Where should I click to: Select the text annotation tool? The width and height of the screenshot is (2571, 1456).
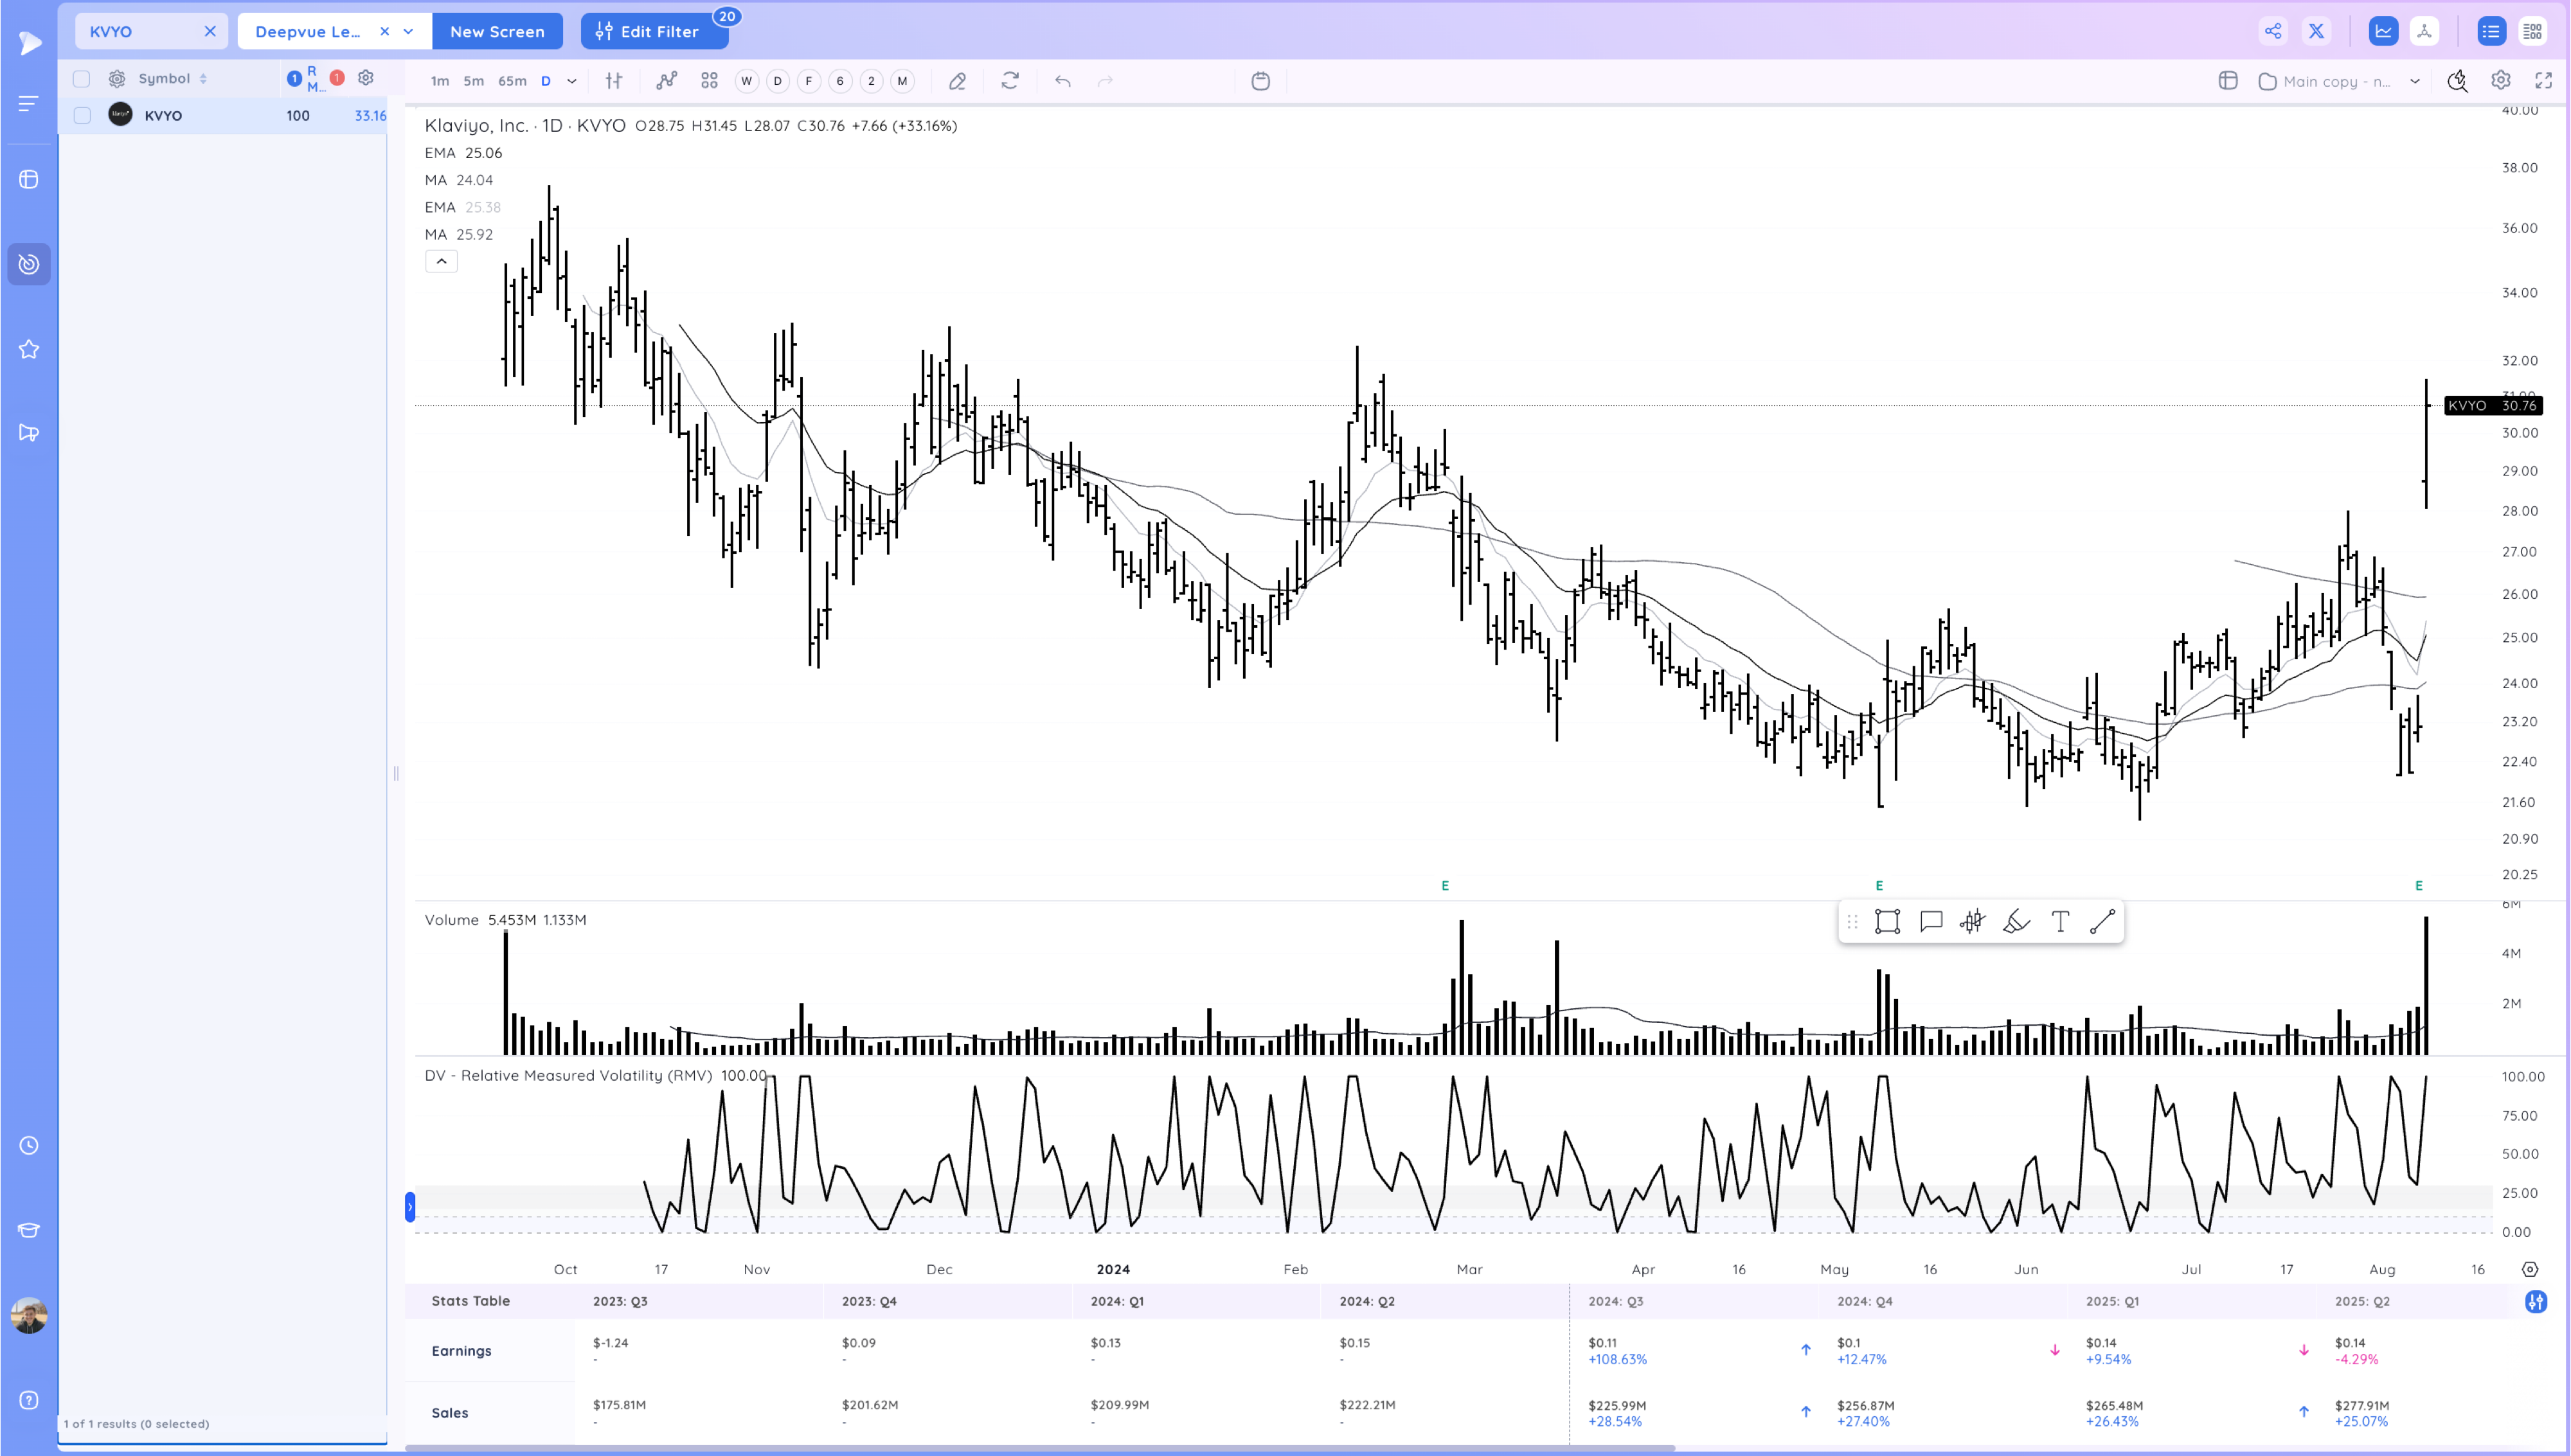pyautogui.click(x=2059, y=921)
